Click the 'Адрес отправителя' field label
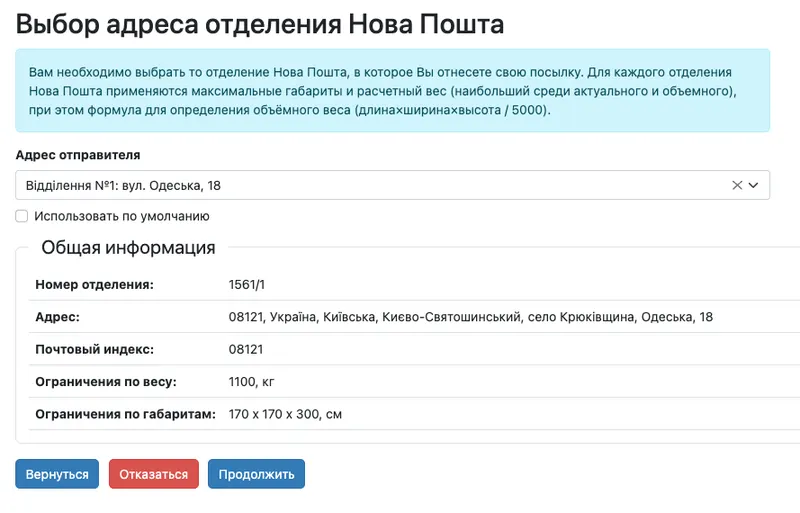The width and height of the screenshot is (800, 513). pyautogui.click(x=78, y=155)
